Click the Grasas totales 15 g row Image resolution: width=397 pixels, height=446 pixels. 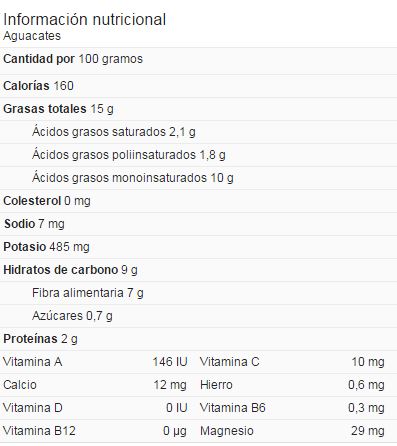pyautogui.click(x=198, y=109)
